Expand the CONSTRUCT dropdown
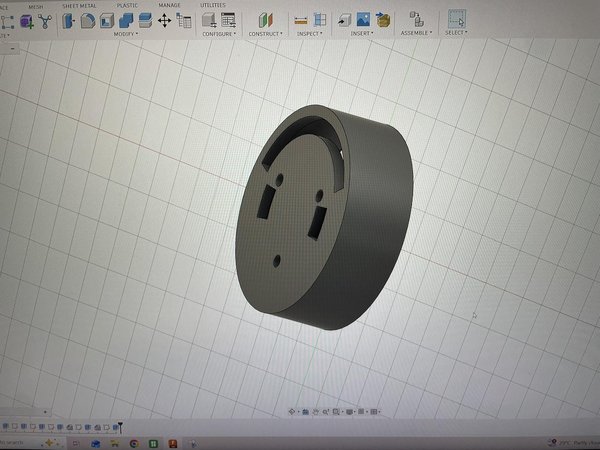 (265, 34)
